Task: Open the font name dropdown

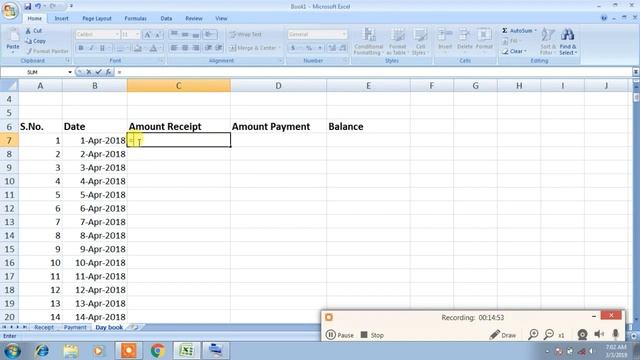Action: (x=117, y=35)
